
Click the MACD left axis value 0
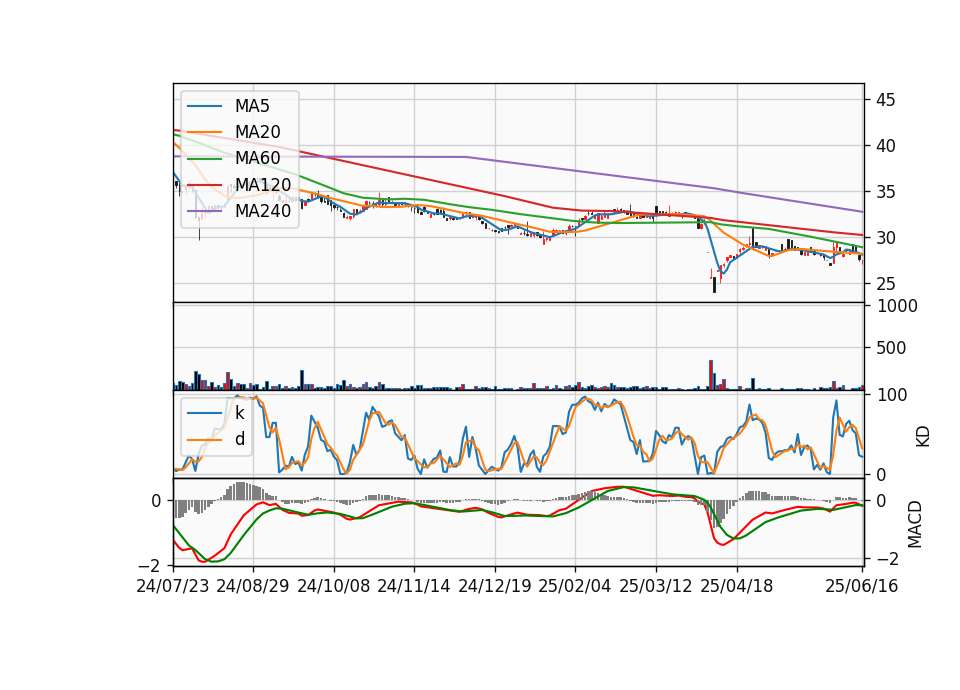coord(156,501)
